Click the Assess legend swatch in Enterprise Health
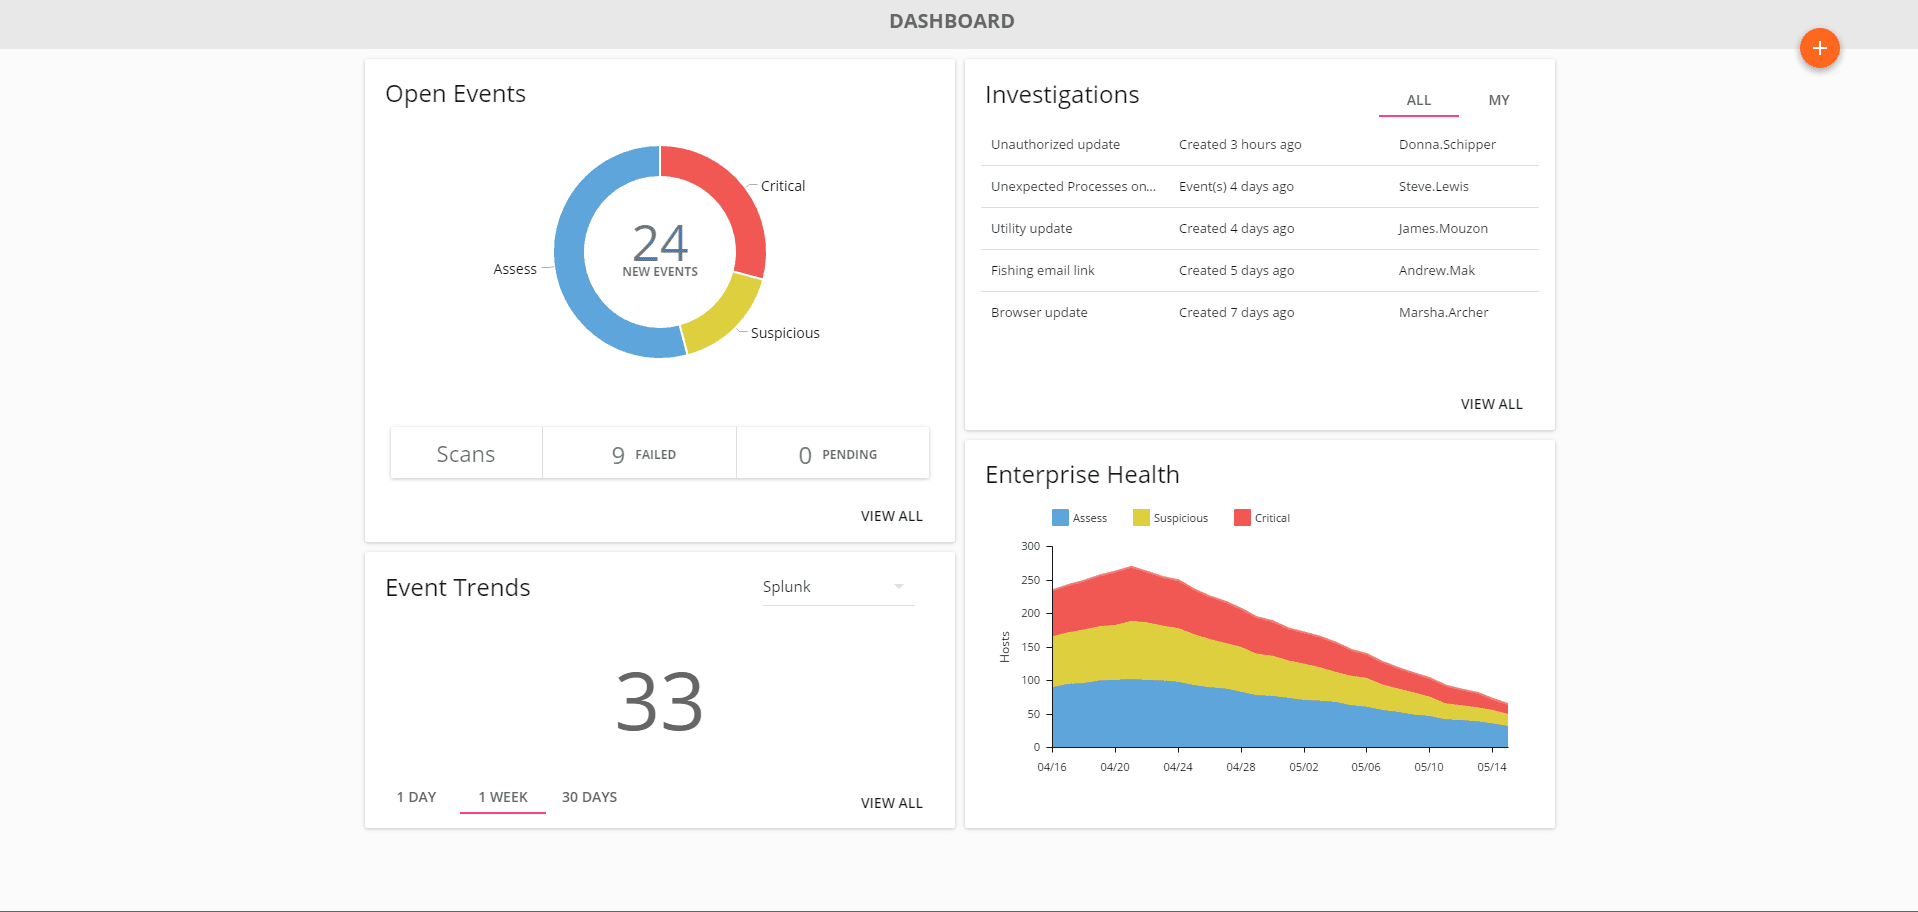This screenshot has height=912, width=1918. (x=1059, y=517)
